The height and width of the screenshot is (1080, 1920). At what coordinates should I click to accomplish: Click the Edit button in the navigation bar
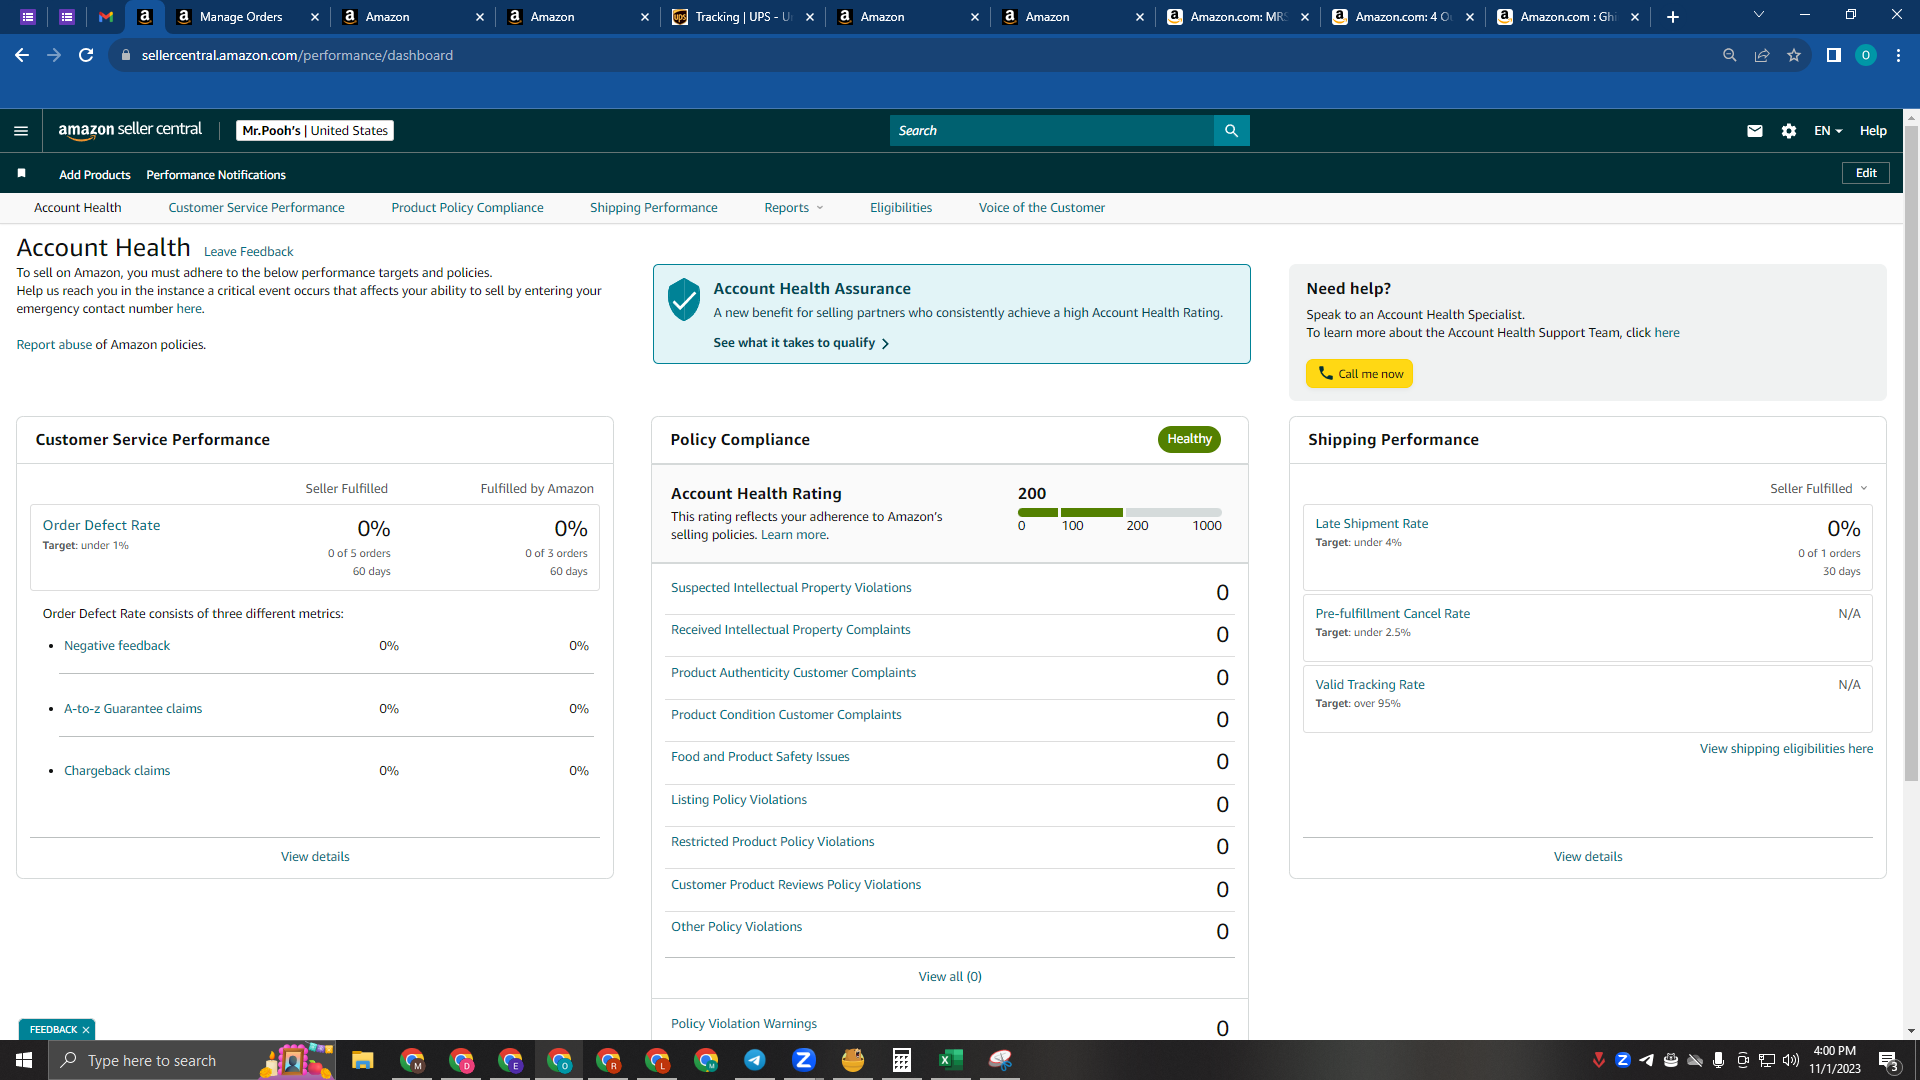(1866, 173)
